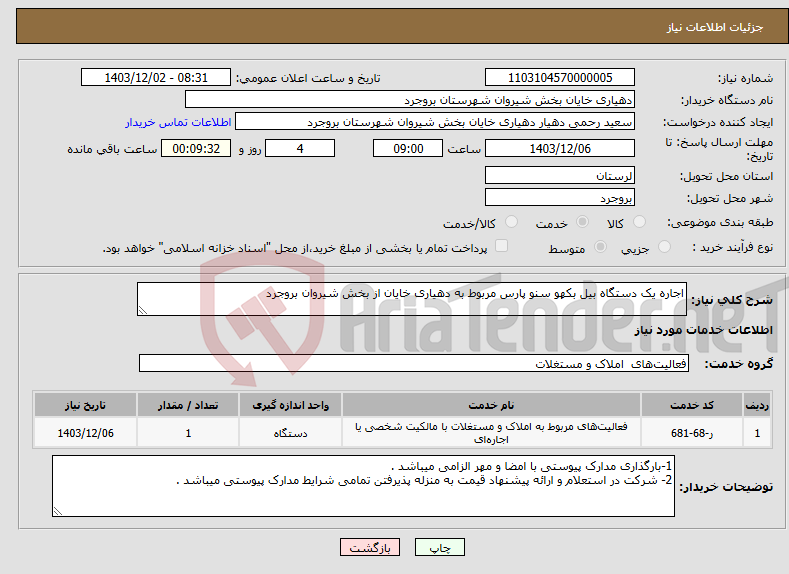Screen dimensions: 789x574
Task: Click the response deadline date 1403/12/06 field
Action: pyautogui.click(x=560, y=148)
